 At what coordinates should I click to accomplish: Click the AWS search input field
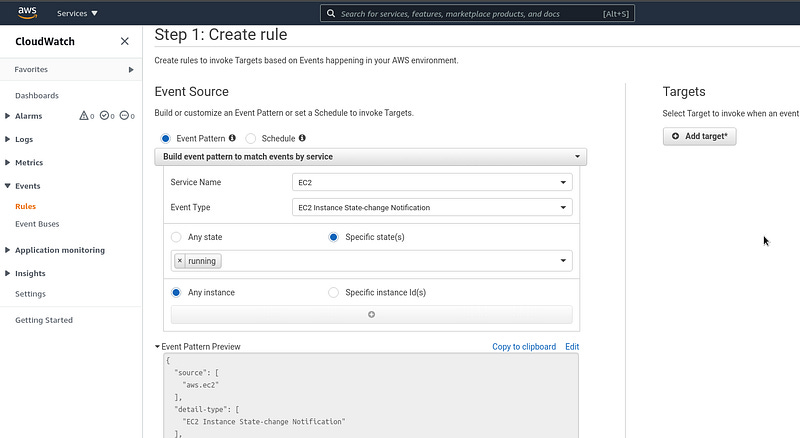click(478, 13)
